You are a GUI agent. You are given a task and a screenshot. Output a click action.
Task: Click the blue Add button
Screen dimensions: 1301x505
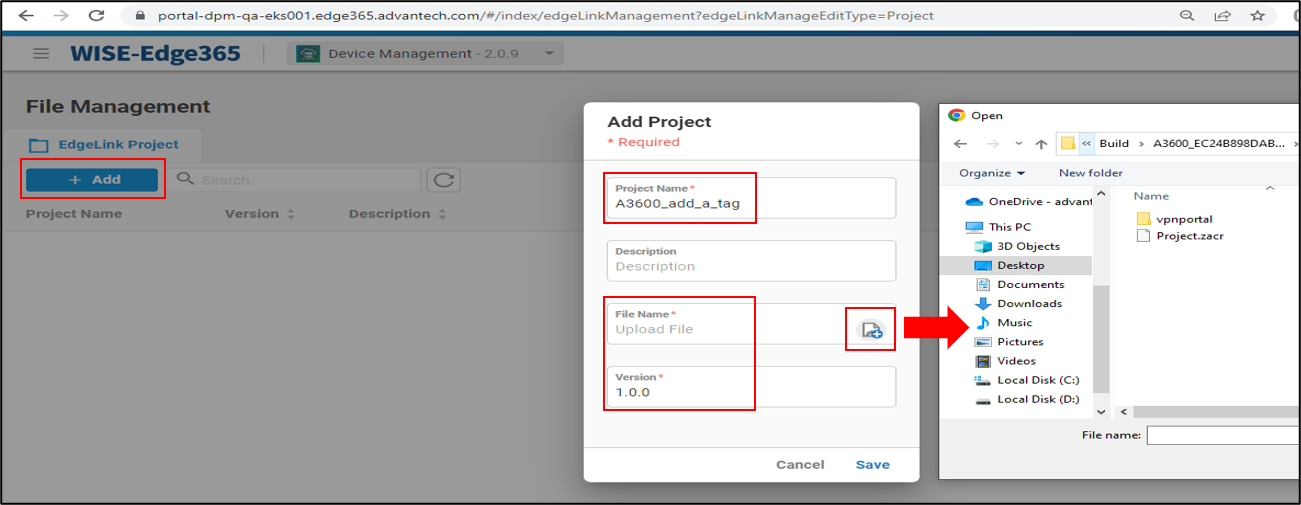tap(92, 180)
